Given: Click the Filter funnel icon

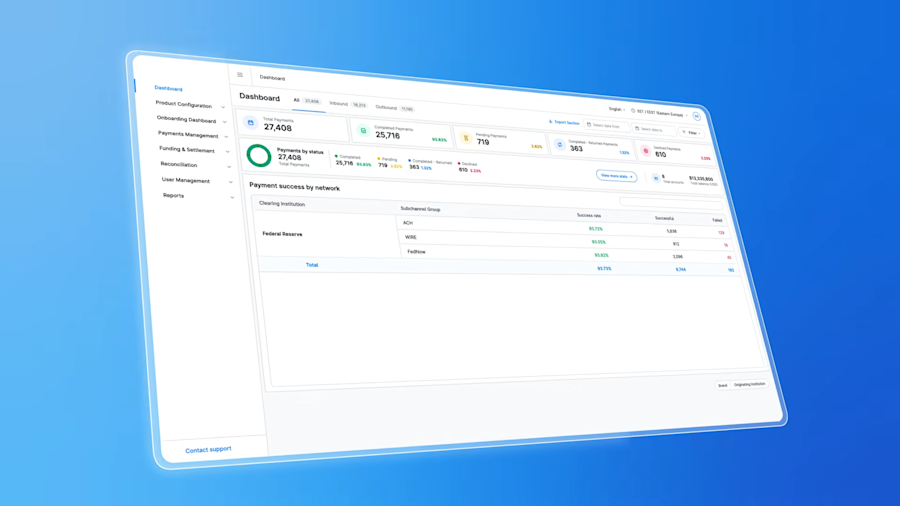Looking at the screenshot, I should [684, 133].
